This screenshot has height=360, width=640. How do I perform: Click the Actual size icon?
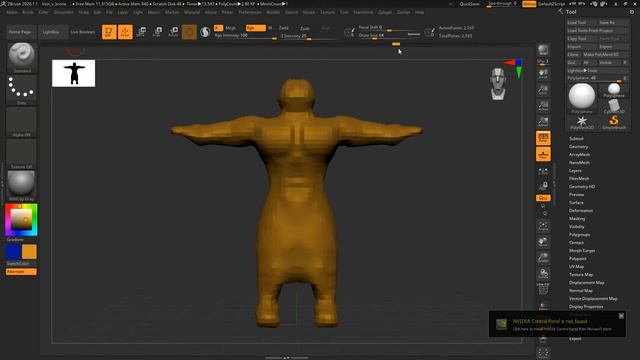pos(543,106)
